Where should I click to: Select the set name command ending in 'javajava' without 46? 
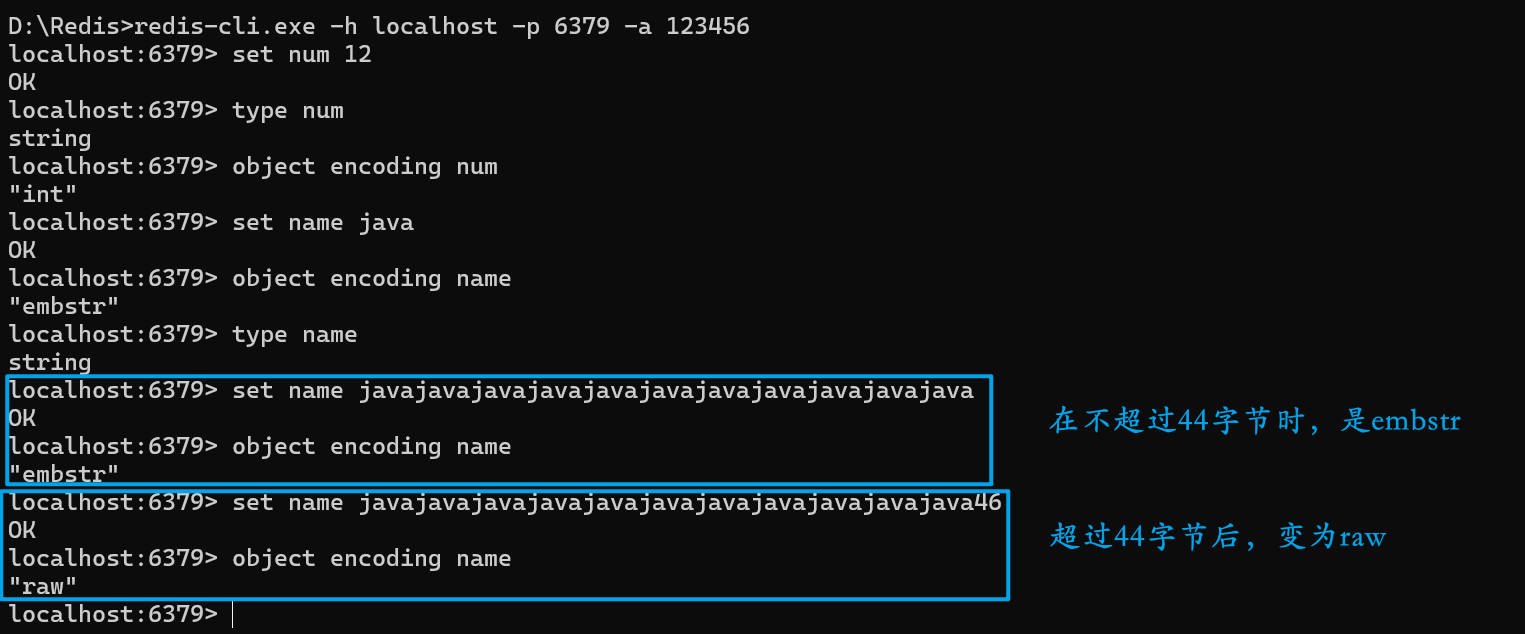pyautogui.click(x=491, y=391)
